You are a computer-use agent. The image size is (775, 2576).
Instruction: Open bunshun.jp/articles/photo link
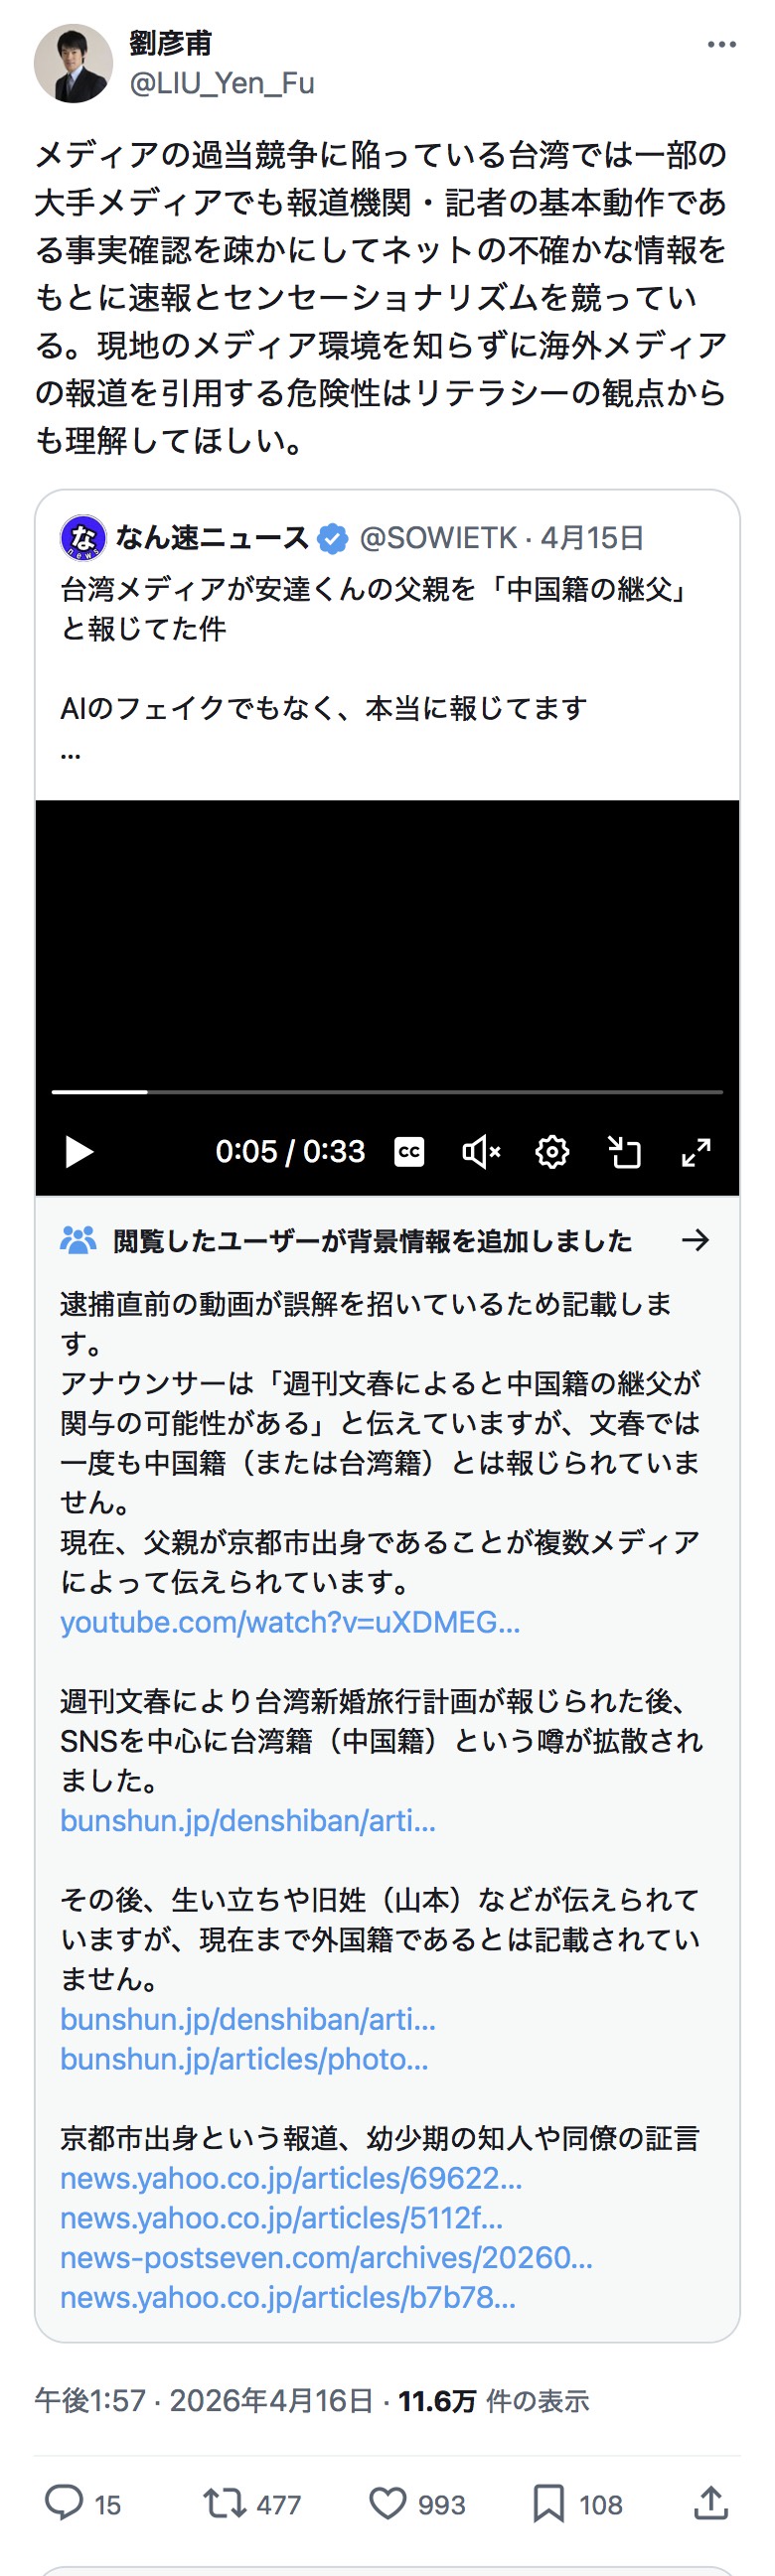pyautogui.click(x=244, y=2059)
